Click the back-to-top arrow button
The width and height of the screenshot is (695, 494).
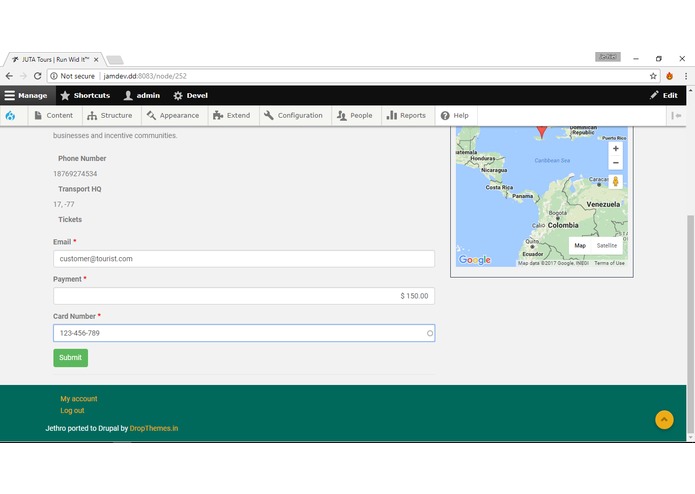click(664, 420)
